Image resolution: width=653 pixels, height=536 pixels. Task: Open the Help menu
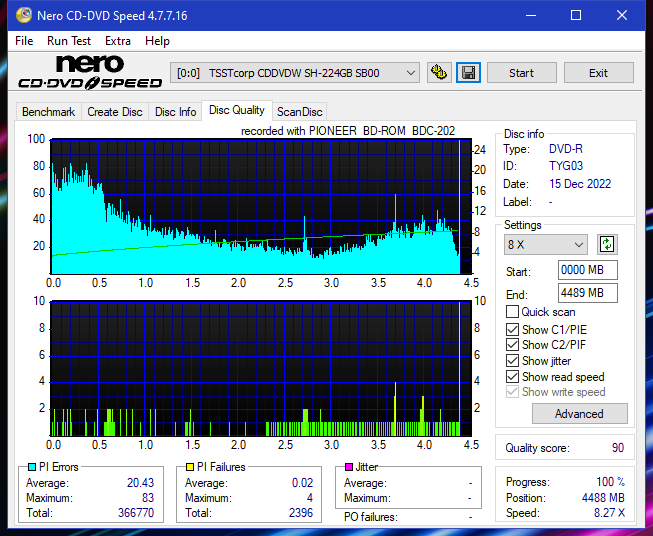157,41
